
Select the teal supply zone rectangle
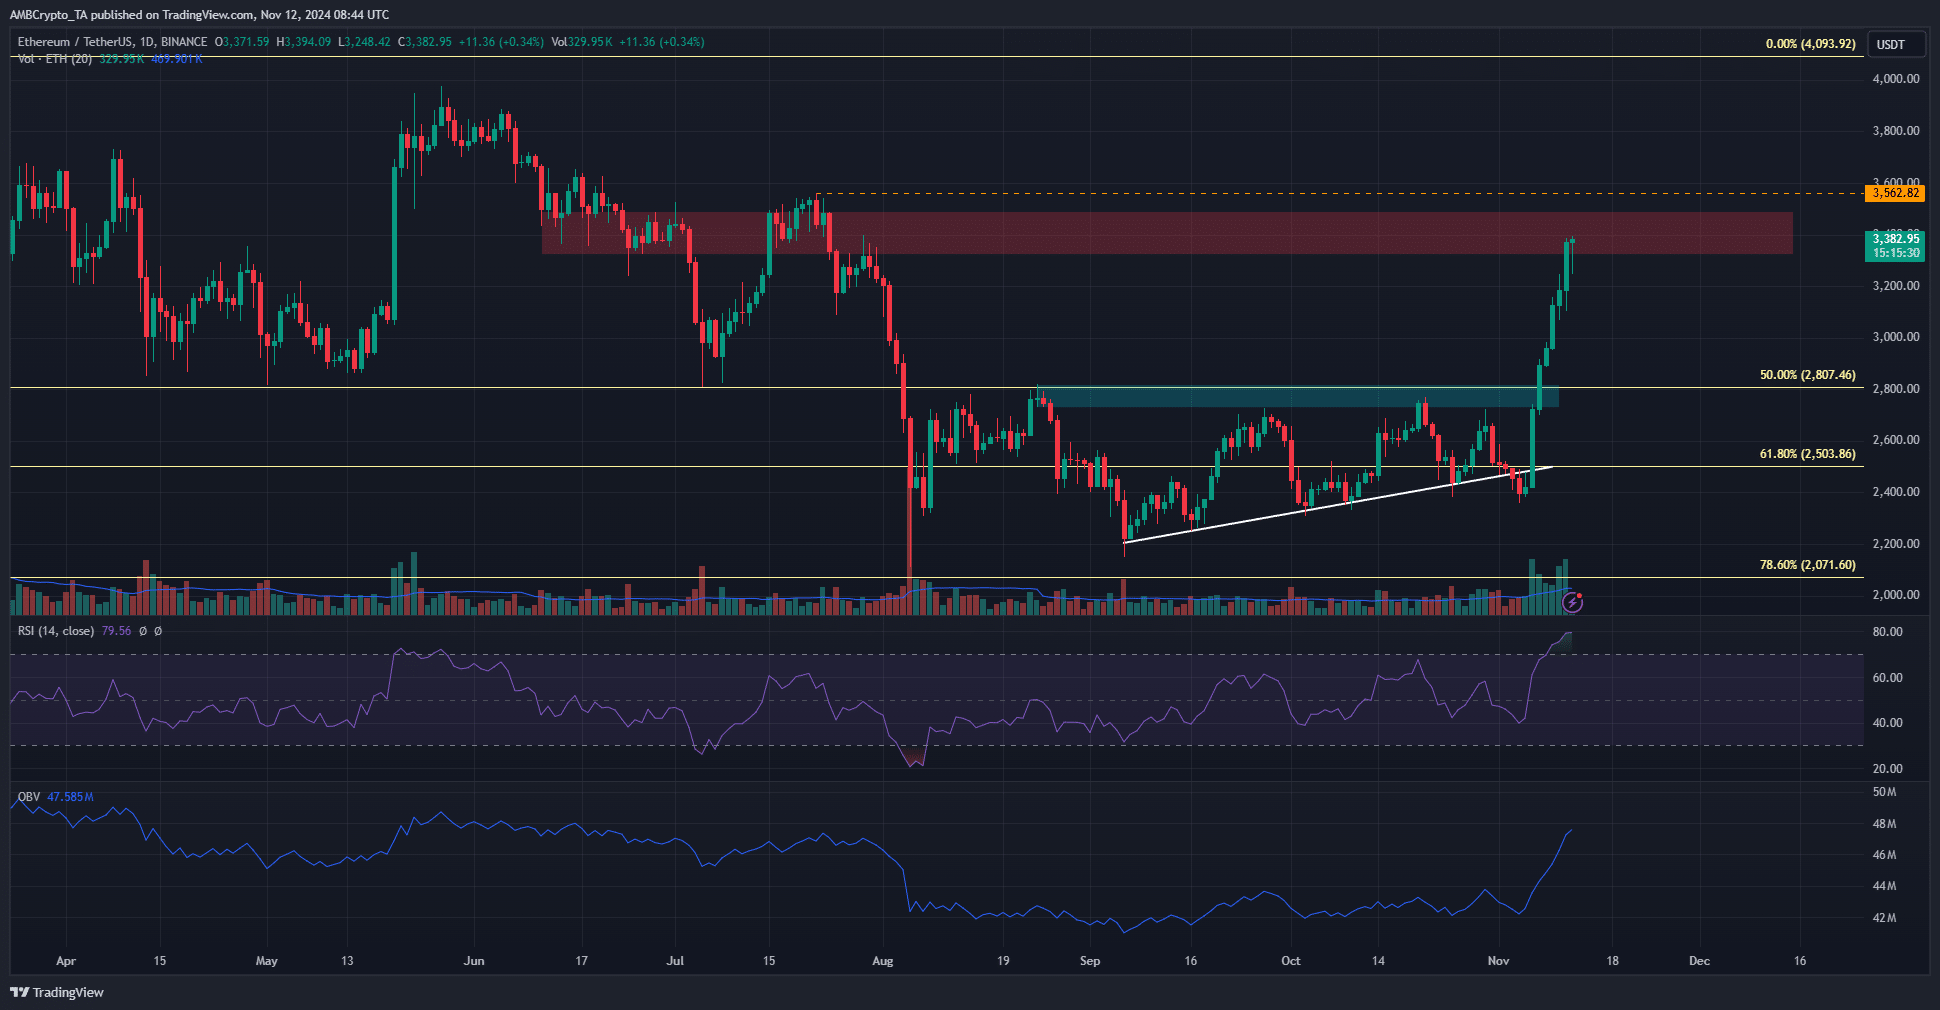1298,397
